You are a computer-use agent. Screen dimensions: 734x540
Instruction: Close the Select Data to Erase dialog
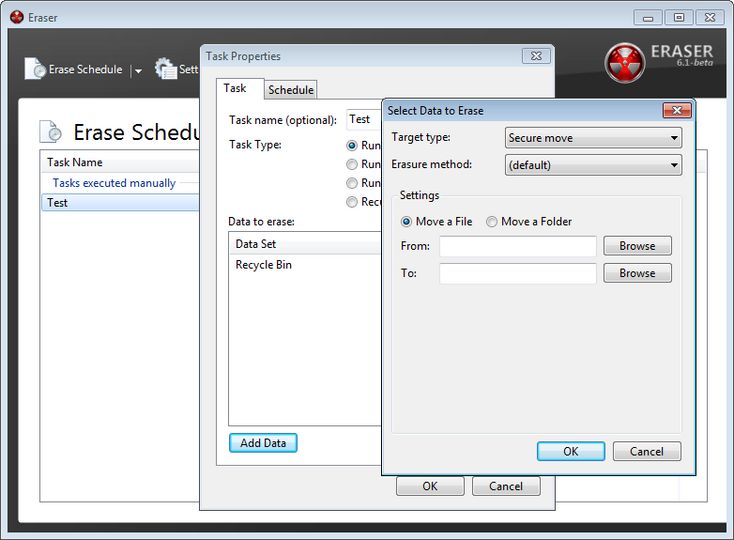[676, 110]
